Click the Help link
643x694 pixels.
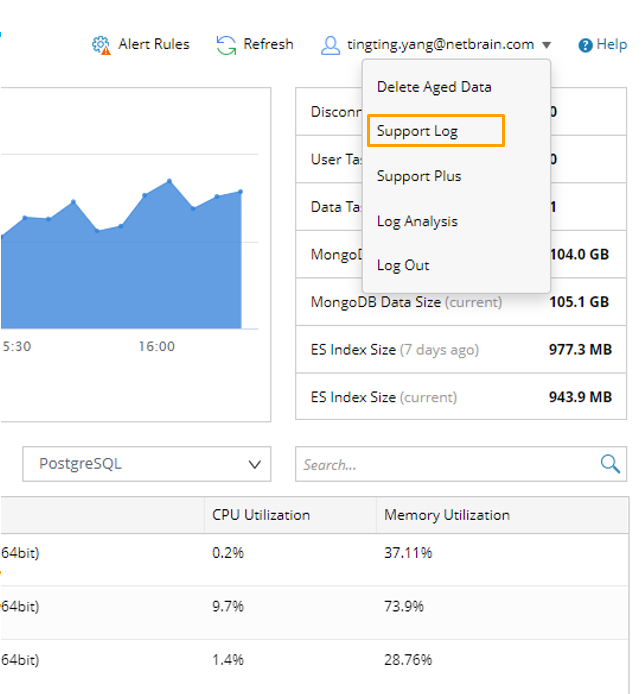pos(611,45)
